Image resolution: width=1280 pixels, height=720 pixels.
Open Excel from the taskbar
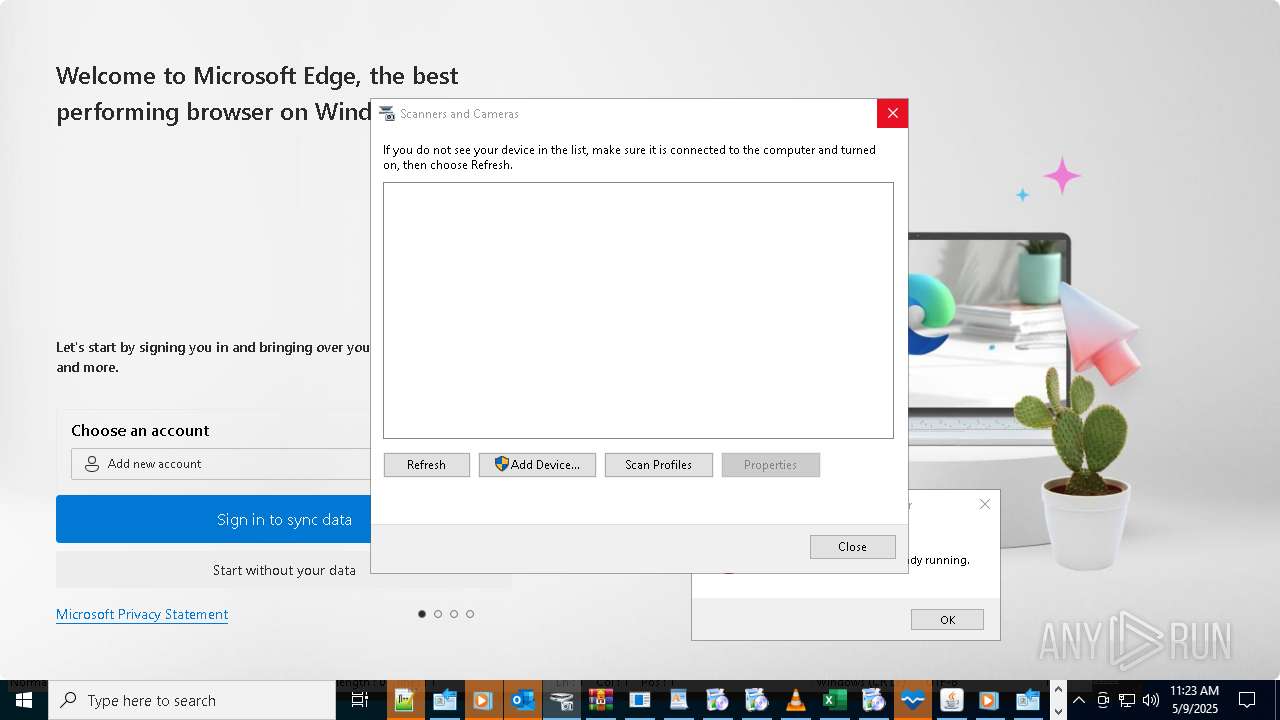click(x=834, y=700)
